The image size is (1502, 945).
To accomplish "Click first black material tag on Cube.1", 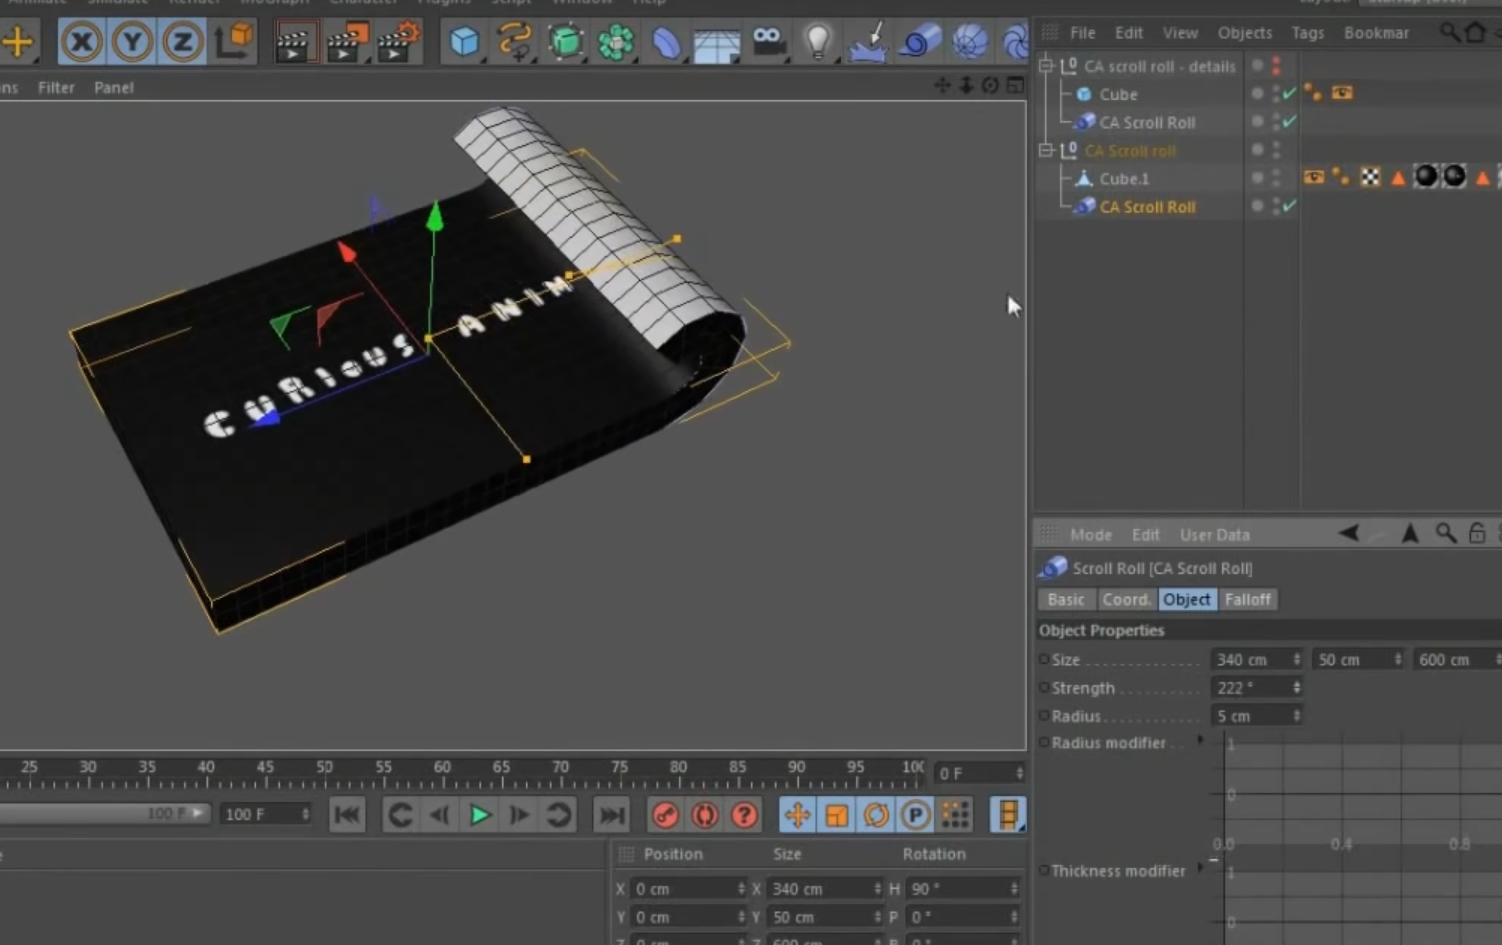I will (1426, 177).
